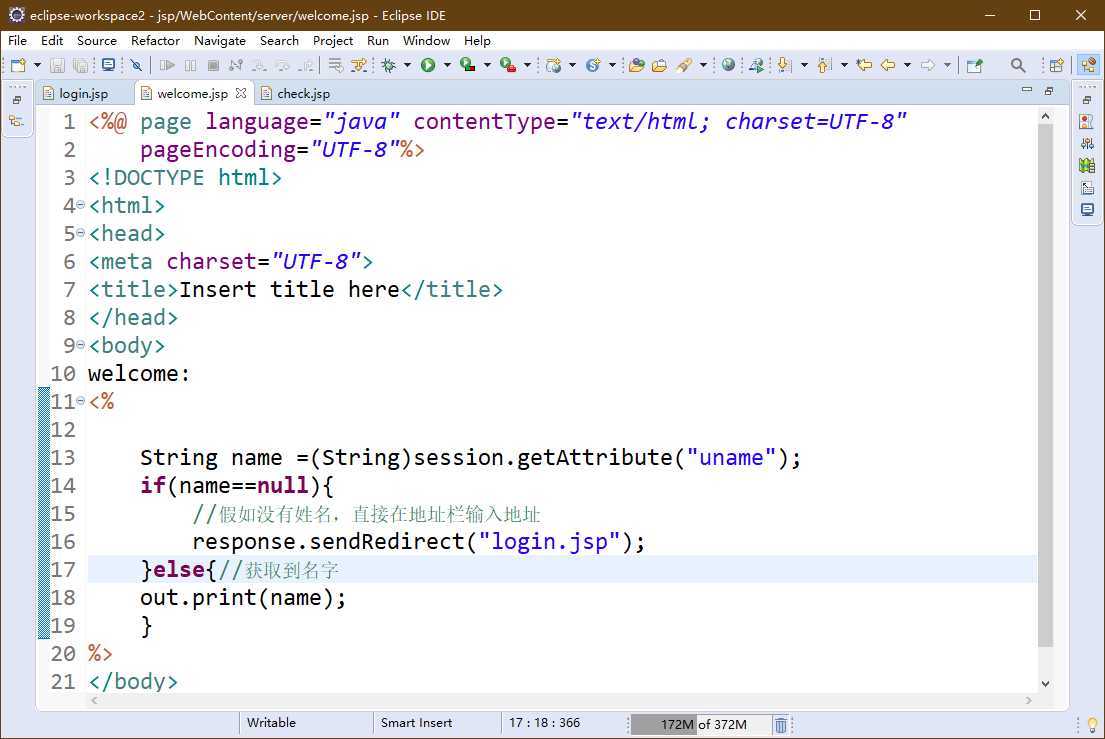Expand the Debug launch dropdown arrow
Screen dimensions: 1105x739
click(407, 66)
